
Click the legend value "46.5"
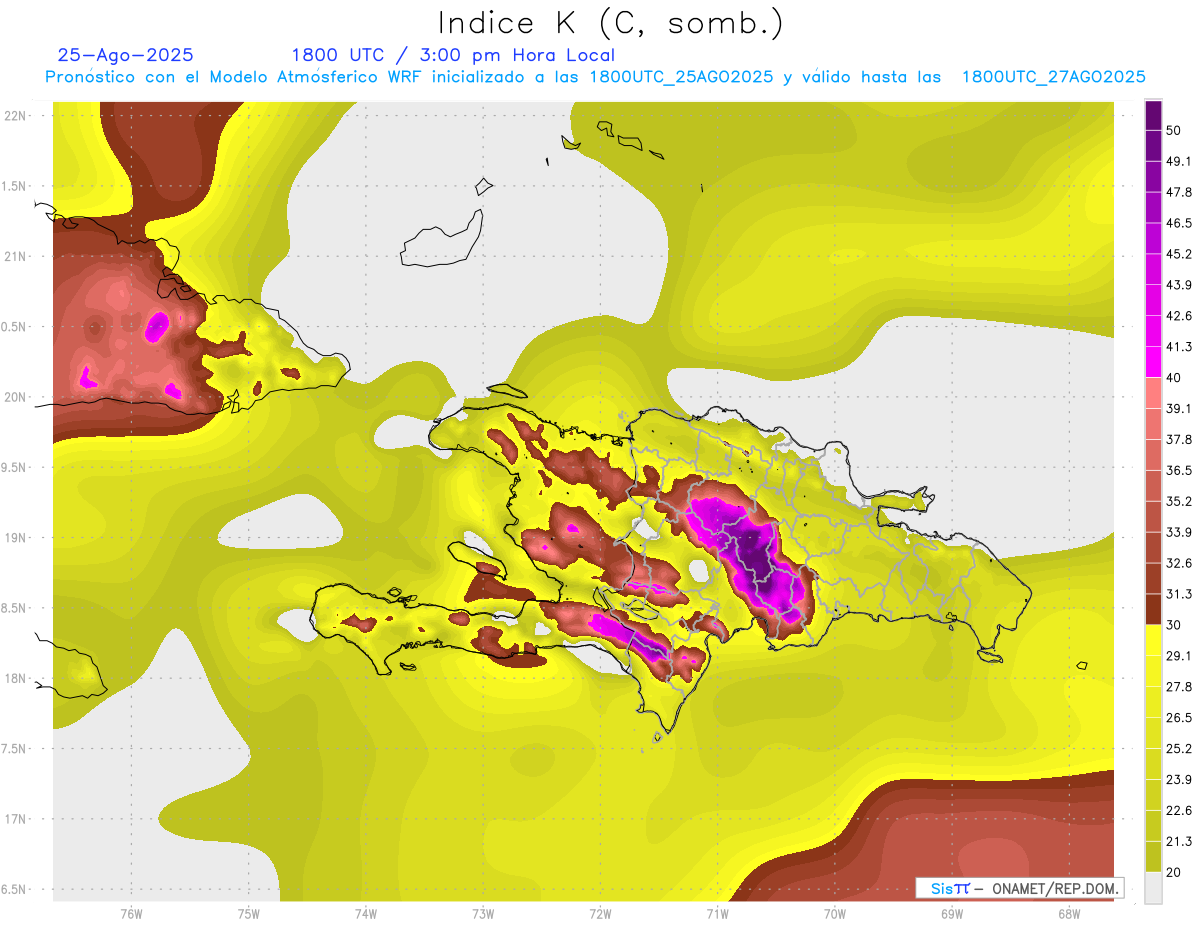tap(1178, 223)
